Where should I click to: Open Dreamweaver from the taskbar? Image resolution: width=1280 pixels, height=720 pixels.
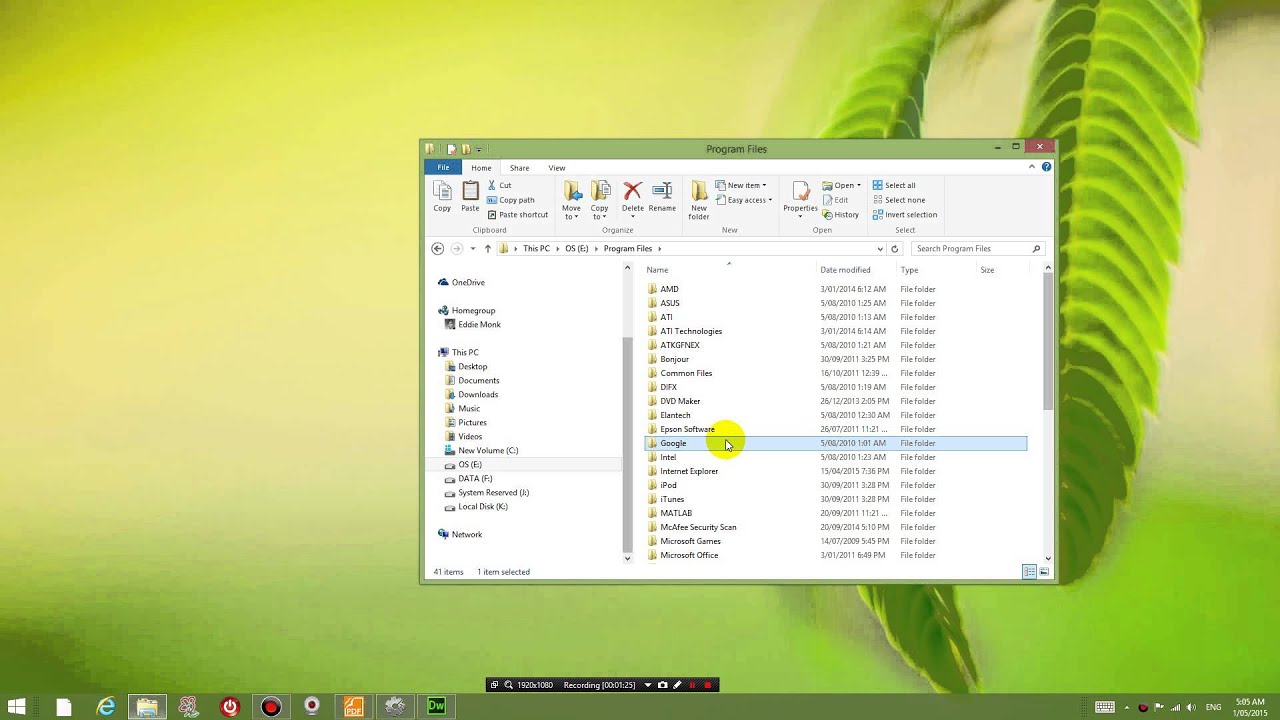pyautogui.click(x=436, y=707)
